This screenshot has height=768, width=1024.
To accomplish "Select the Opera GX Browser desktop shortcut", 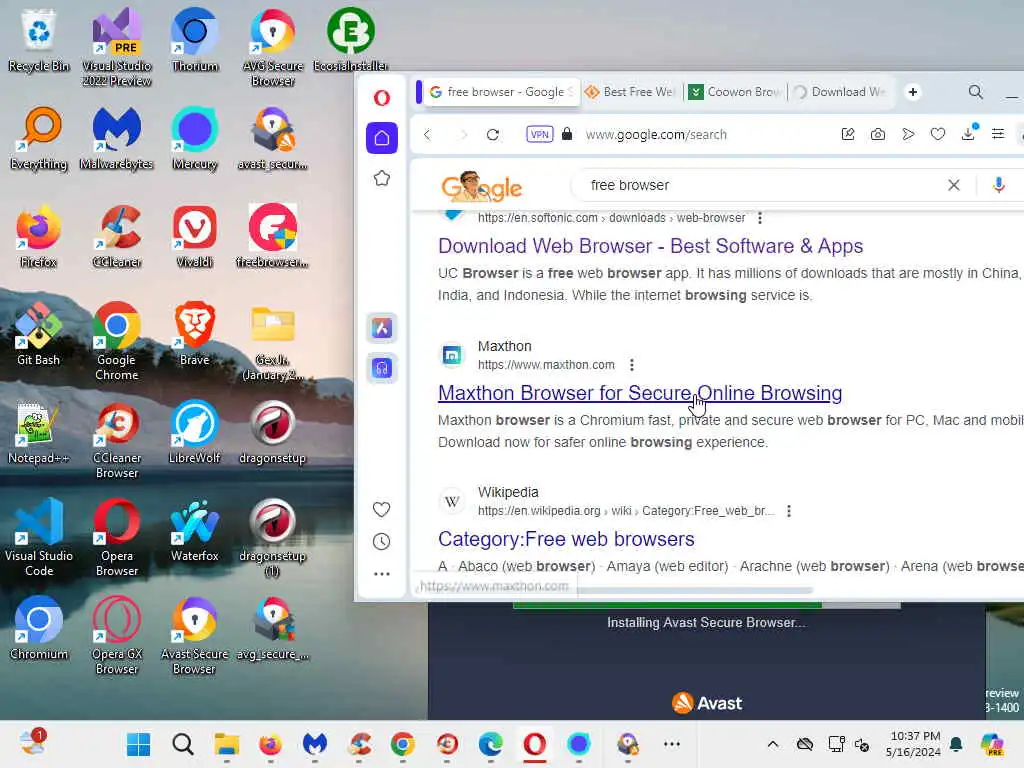I will click(116, 636).
